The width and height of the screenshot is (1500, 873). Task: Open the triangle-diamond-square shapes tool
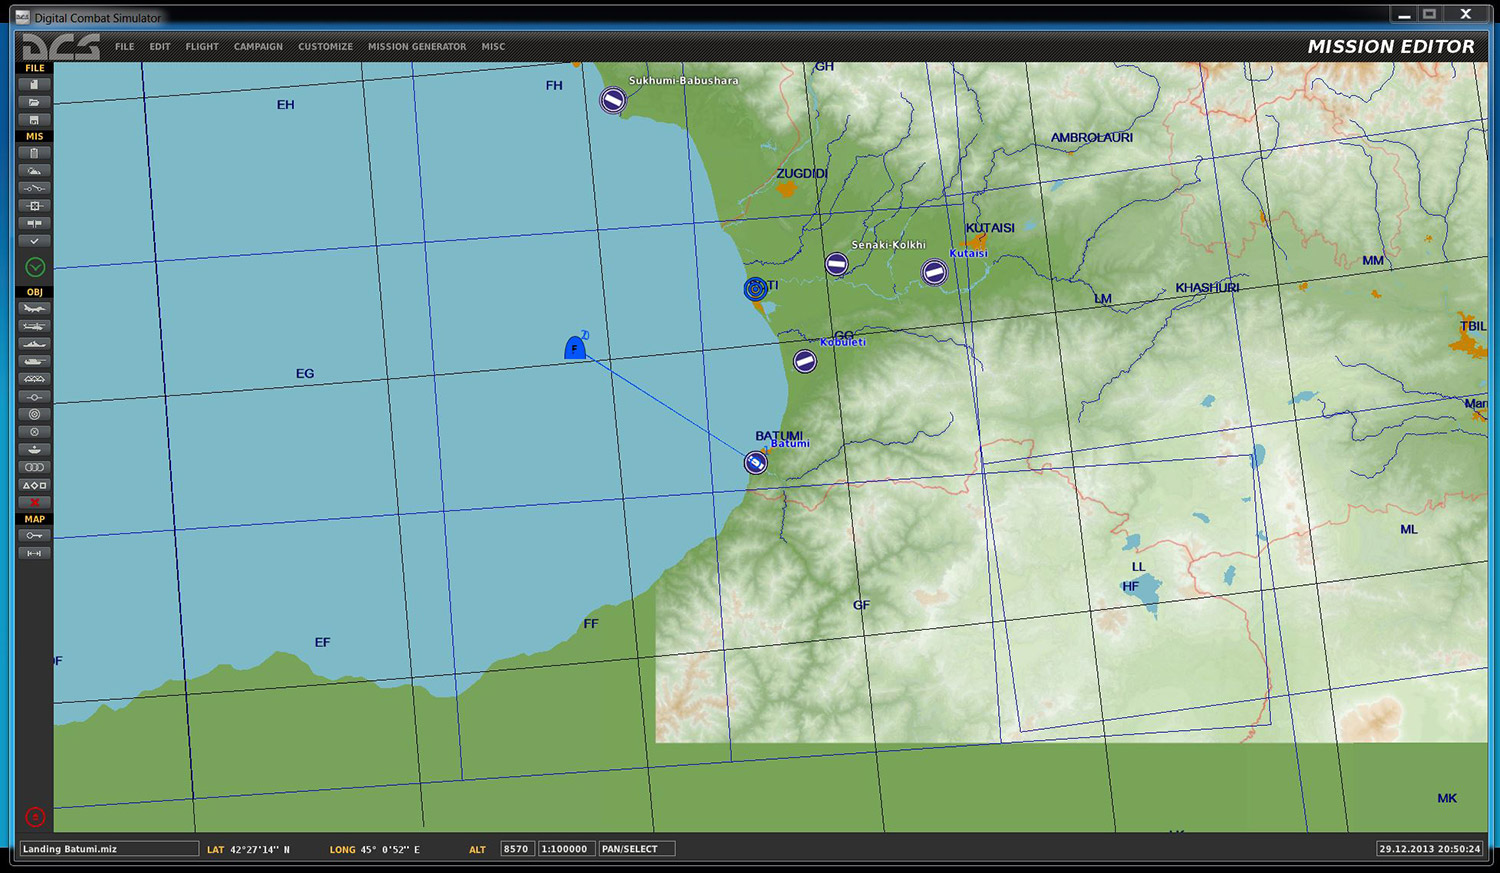(x=34, y=485)
